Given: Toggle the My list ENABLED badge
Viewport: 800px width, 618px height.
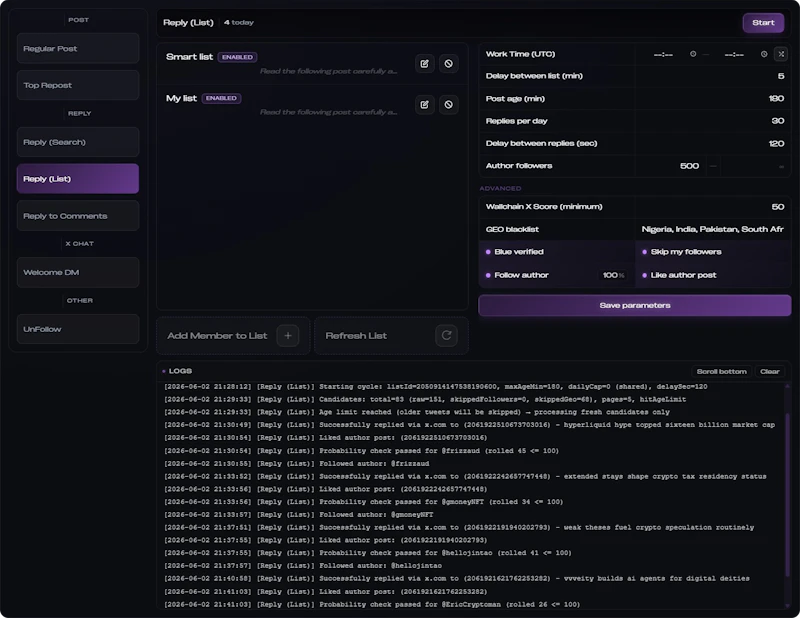Looking at the screenshot, I should pyautogui.click(x=221, y=98).
